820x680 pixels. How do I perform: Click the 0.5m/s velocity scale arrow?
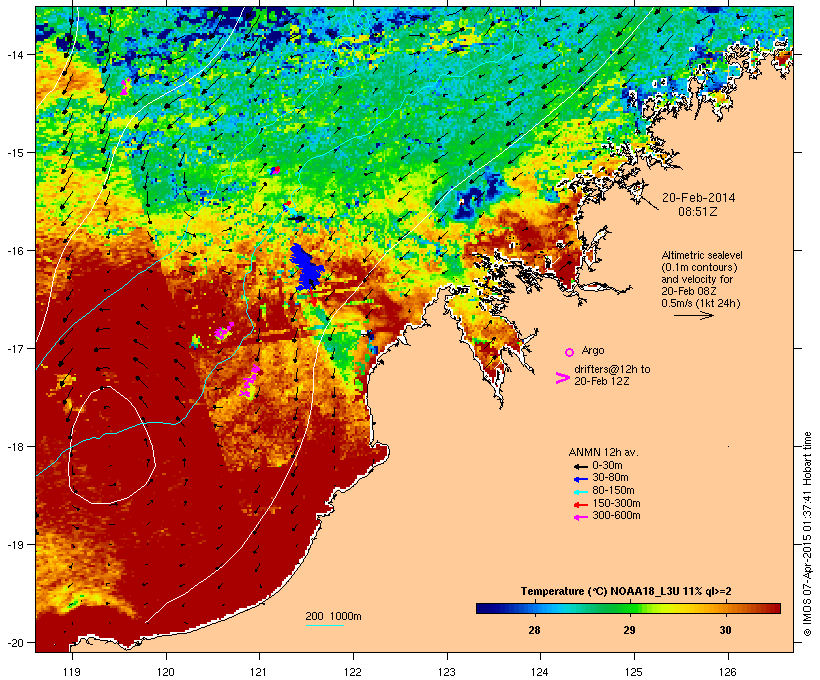(x=693, y=315)
